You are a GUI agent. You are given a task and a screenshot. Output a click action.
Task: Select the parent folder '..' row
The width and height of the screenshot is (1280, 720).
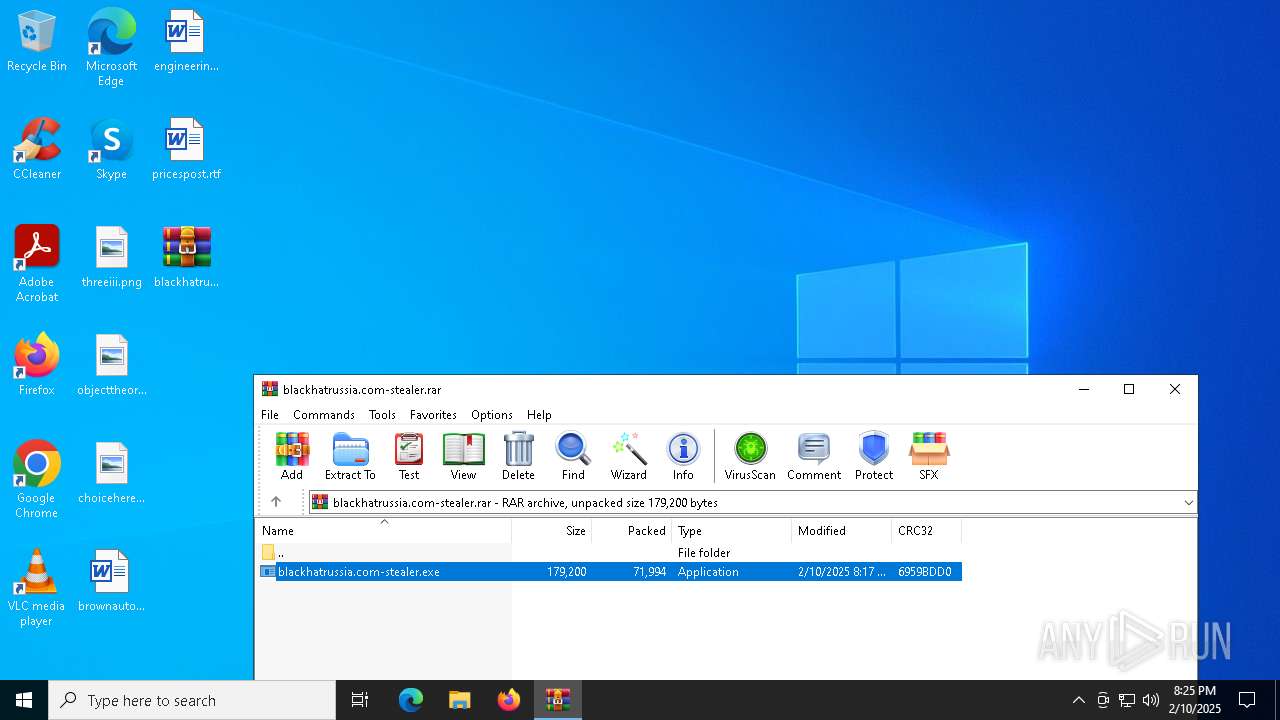tap(609, 553)
